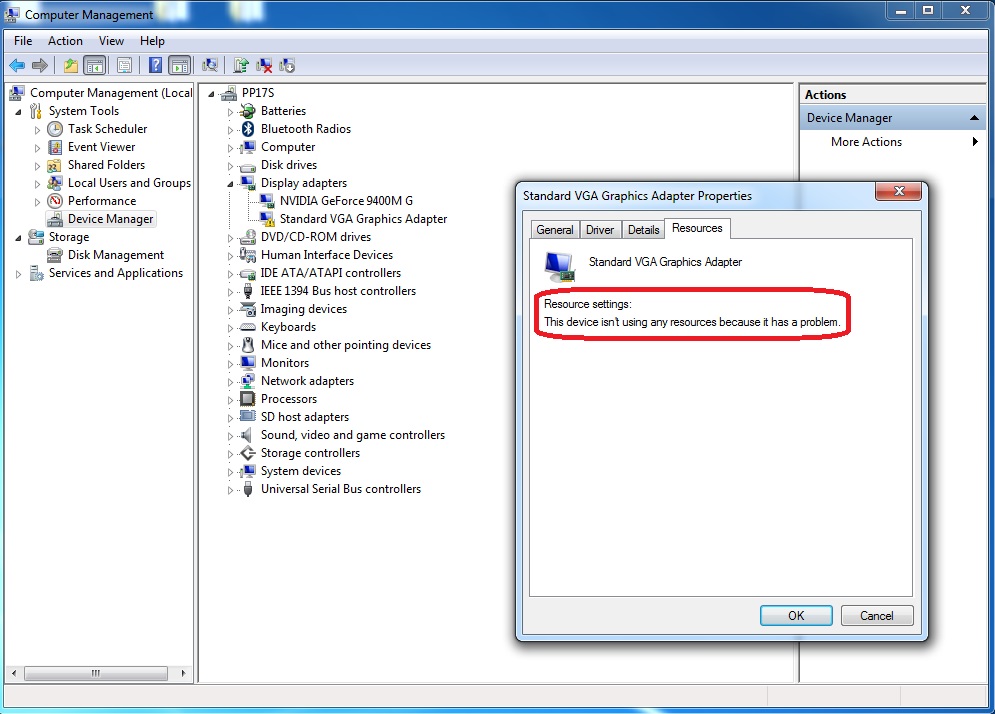Open the Action menu

pyautogui.click(x=65, y=41)
